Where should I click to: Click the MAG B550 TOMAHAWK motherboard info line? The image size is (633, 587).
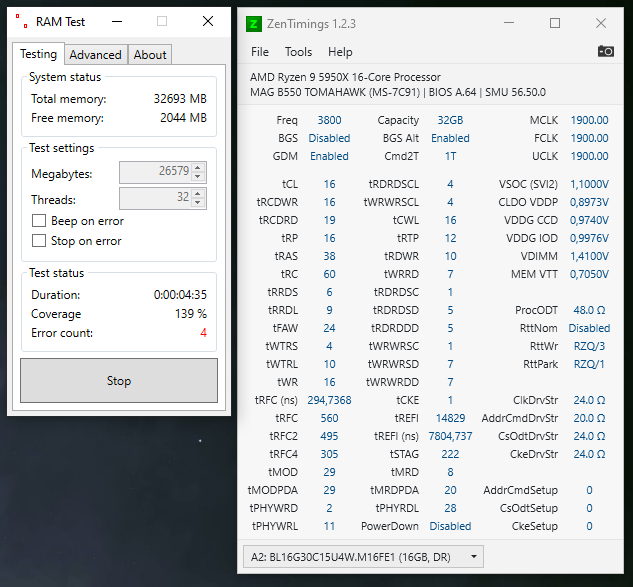(398, 92)
